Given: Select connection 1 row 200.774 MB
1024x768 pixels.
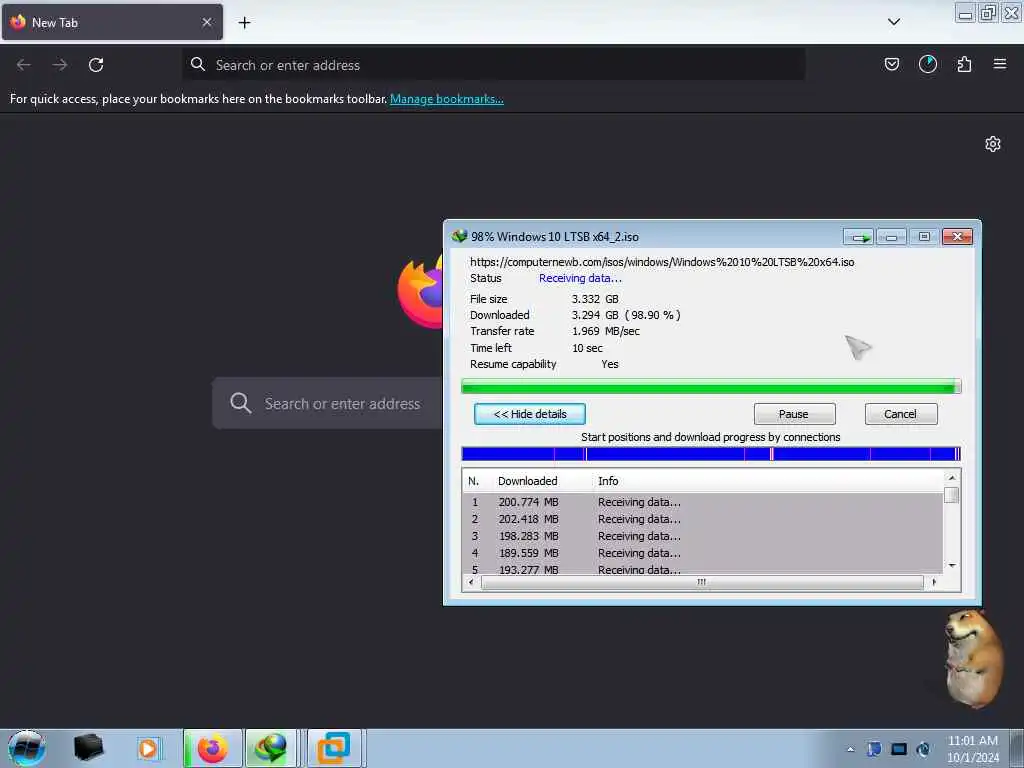Looking at the screenshot, I should pos(703,502).
